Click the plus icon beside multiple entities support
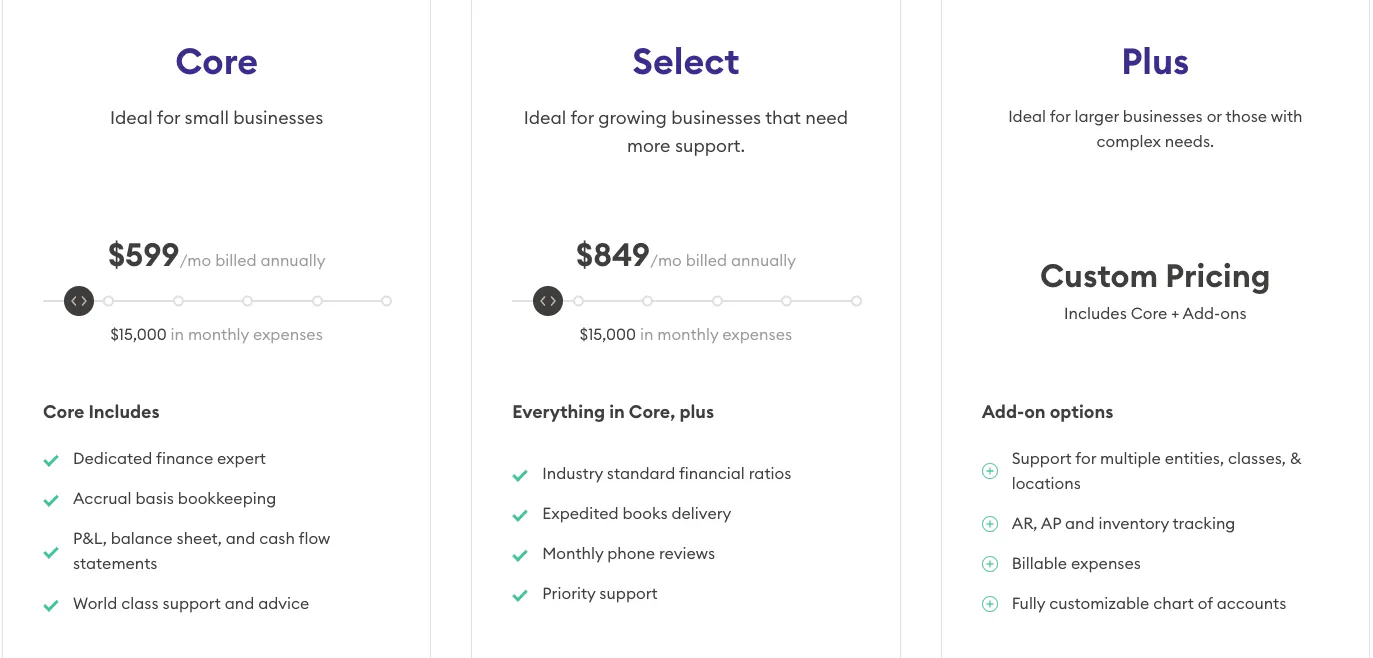The height and width of the screenshot is (658, 1373). pos(990,471)
